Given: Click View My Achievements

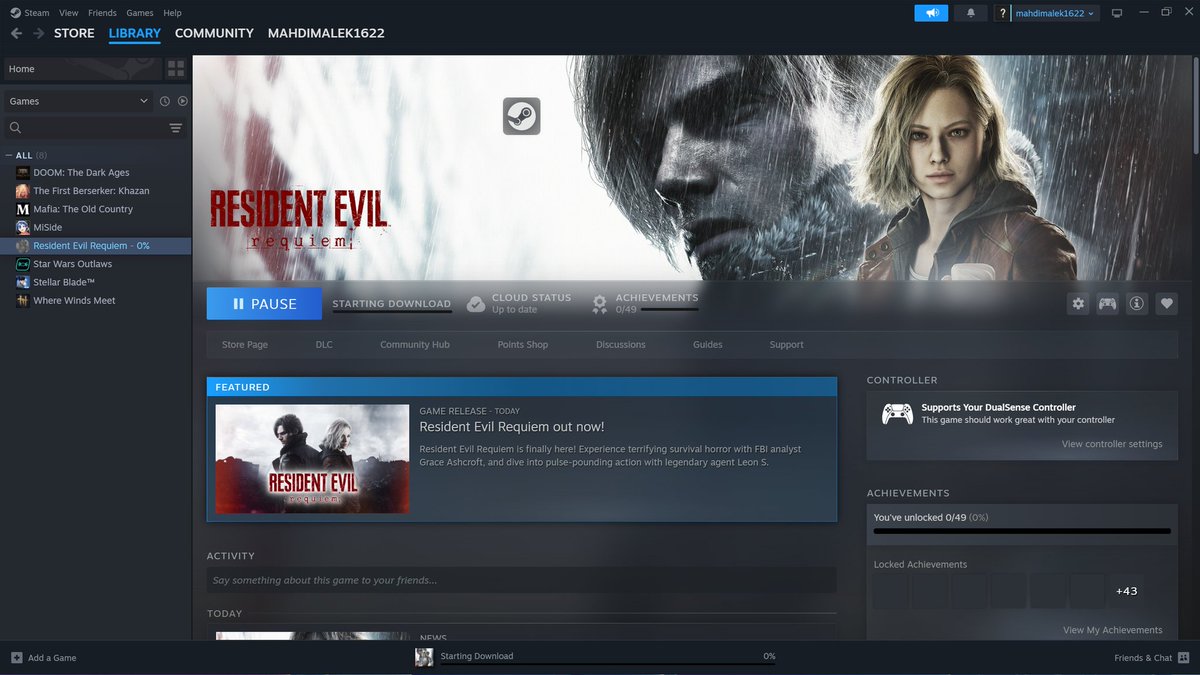Looking at the screenshot, I should tap(1113, 630).
